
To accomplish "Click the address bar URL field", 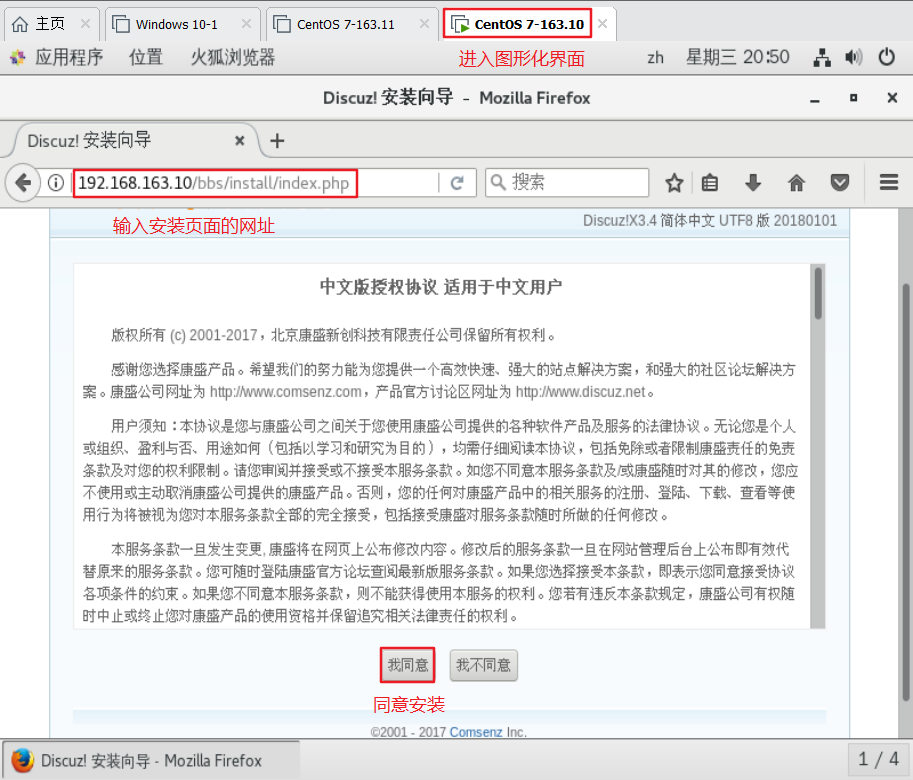I will 256,183.
